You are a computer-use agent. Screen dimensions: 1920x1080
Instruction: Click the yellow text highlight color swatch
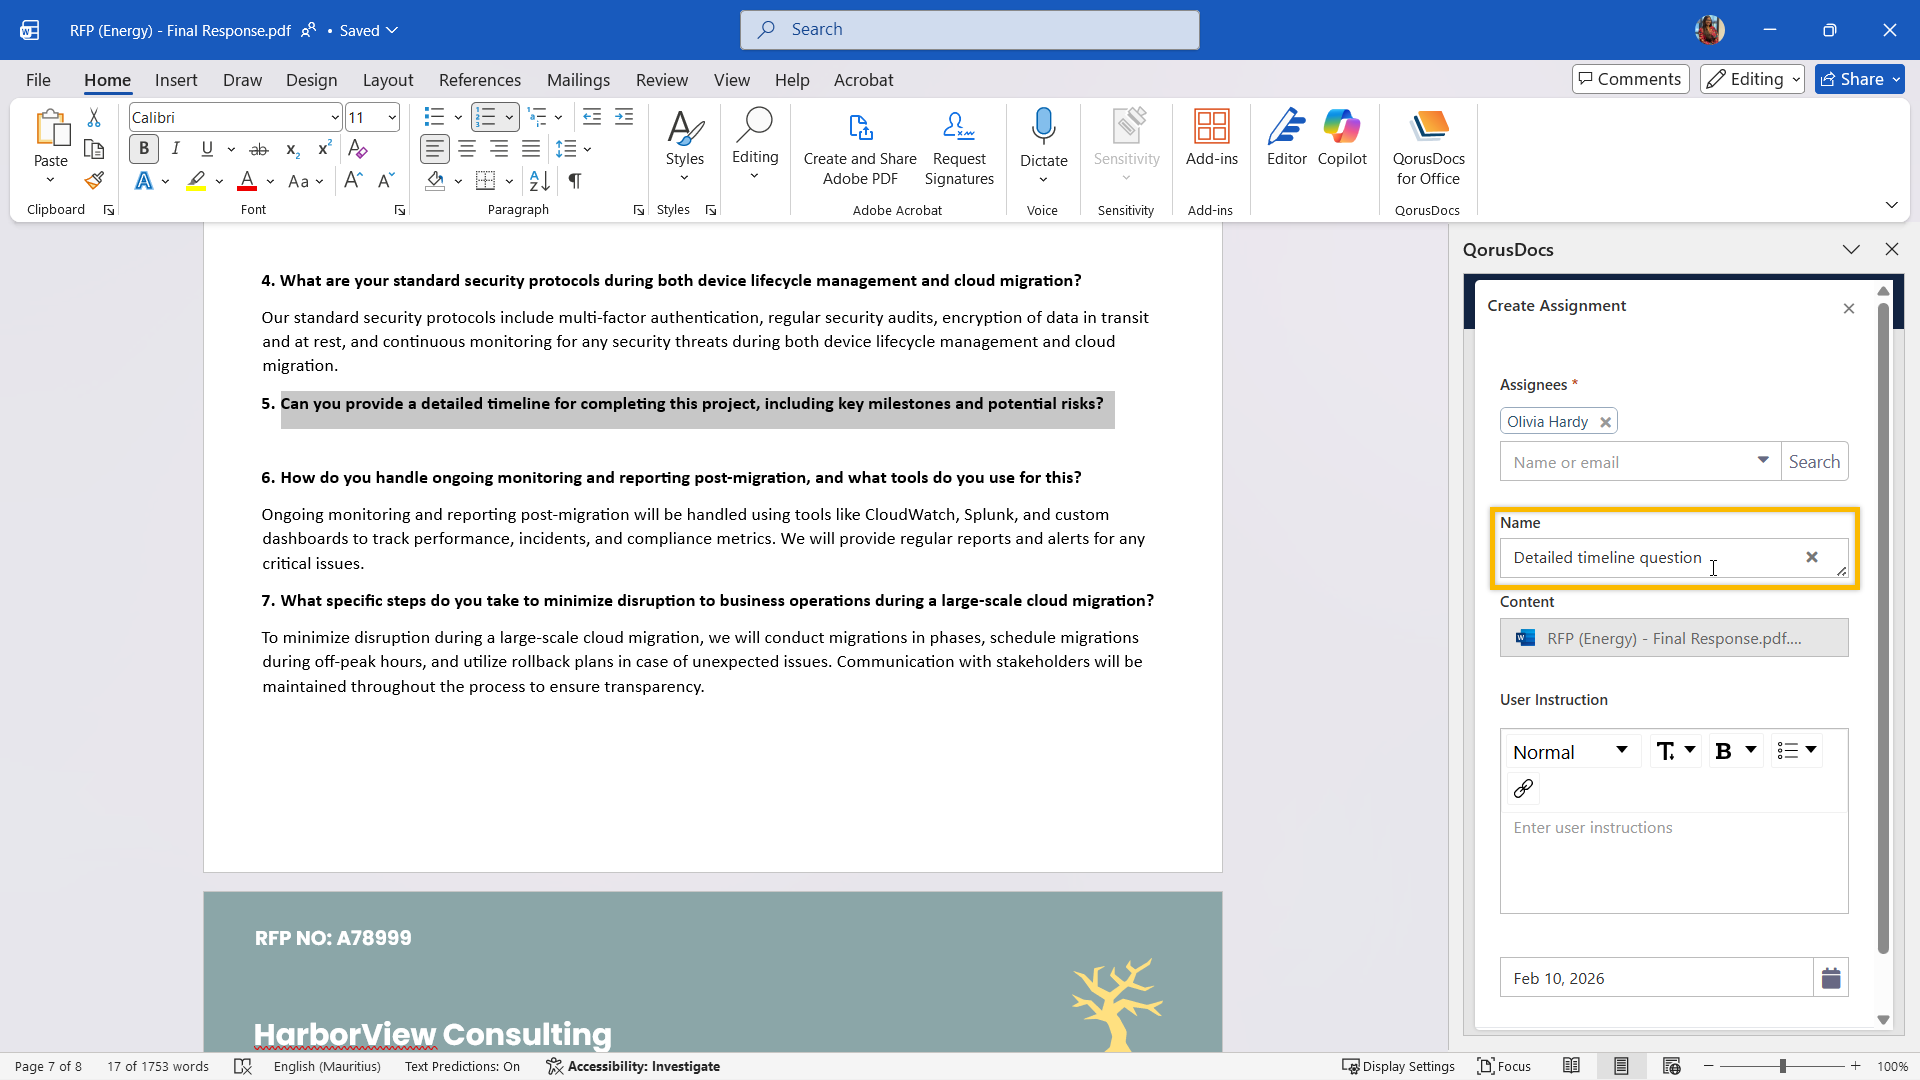click(x=196, y=181)
